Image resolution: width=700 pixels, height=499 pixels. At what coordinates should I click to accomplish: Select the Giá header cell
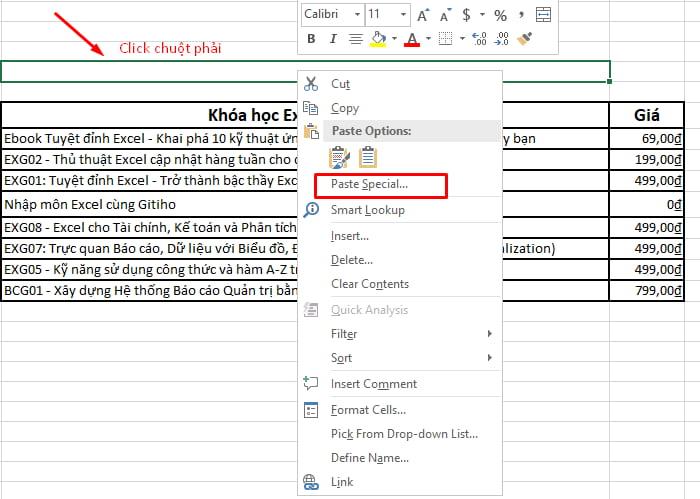[x=646, y=115]
